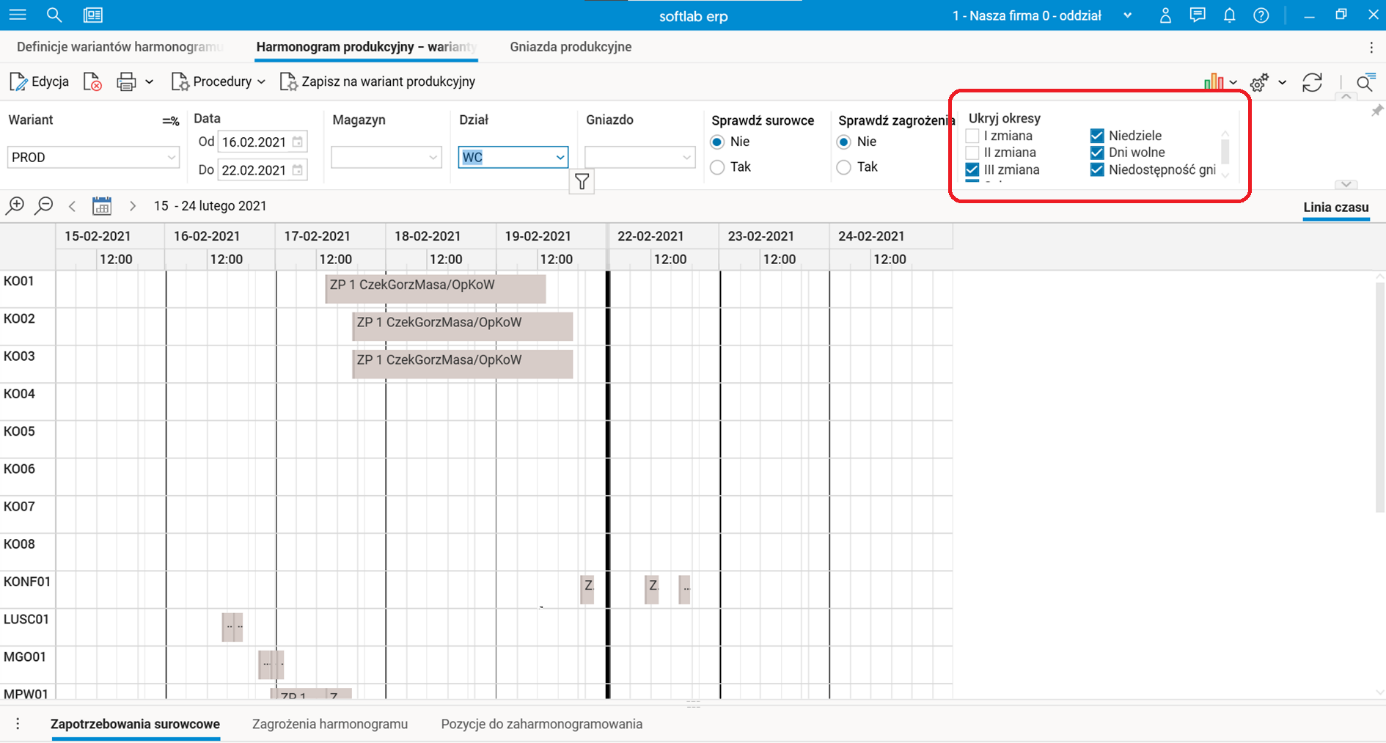This screenshot has width=1386, height=743.
Task: Open the calendar picker for the Do date
Action: [x=297, y=170]
